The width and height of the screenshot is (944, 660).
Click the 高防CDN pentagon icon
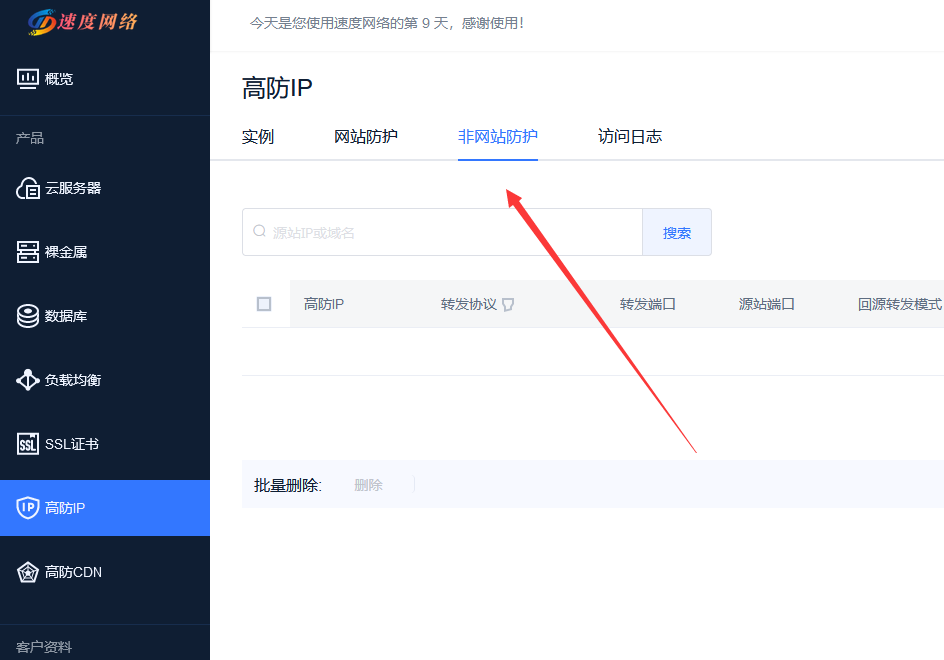click(x=28, y=572)
